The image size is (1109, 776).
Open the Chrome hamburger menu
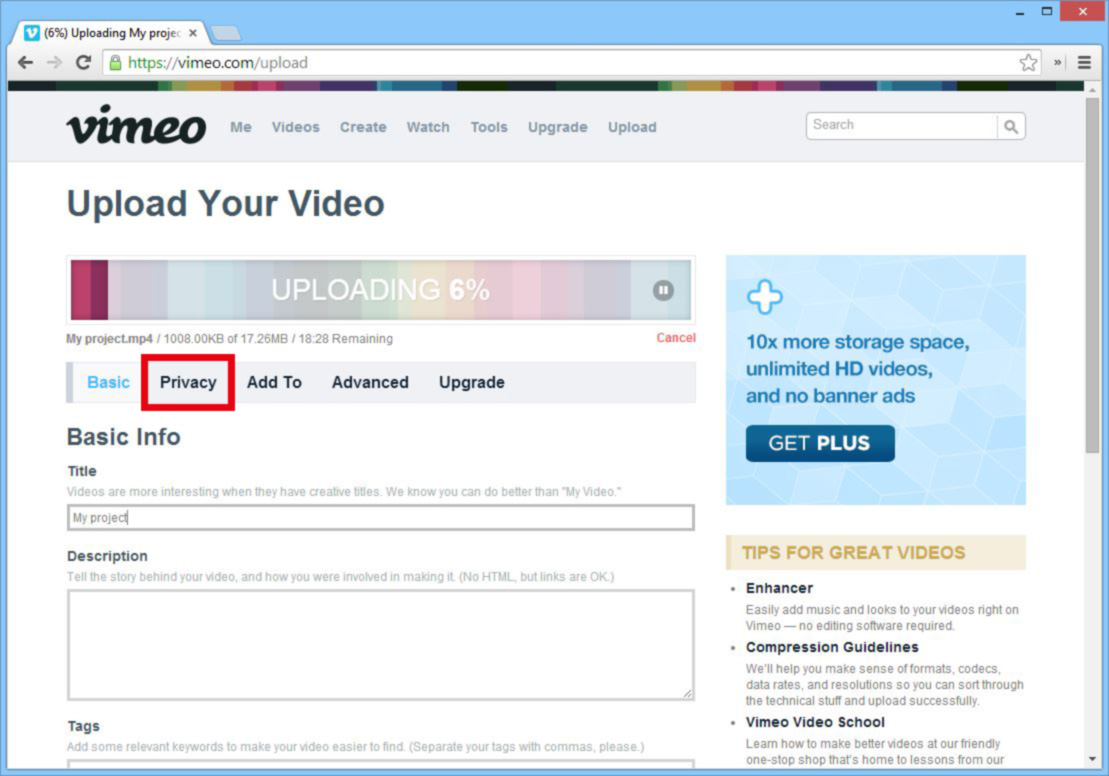tap(1084, 62)
